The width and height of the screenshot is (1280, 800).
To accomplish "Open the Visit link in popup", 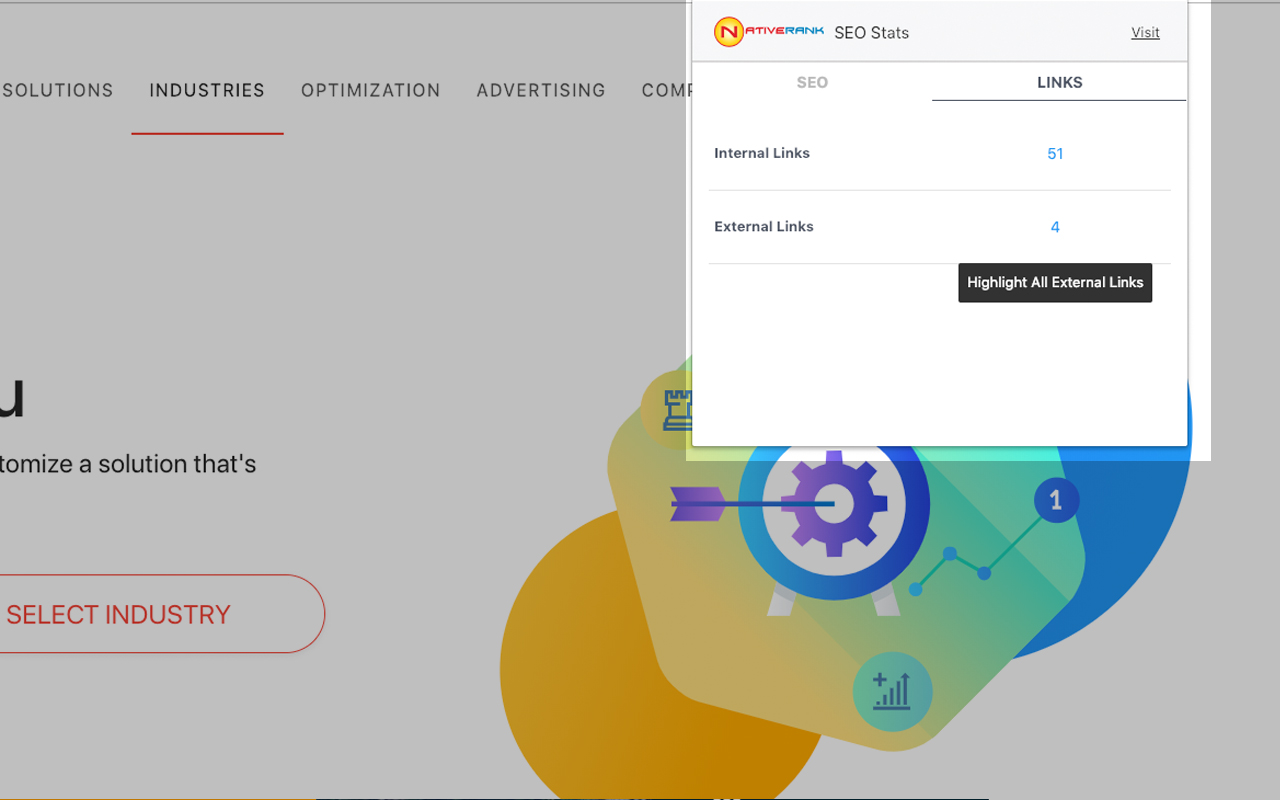I will click(1145, 32).
